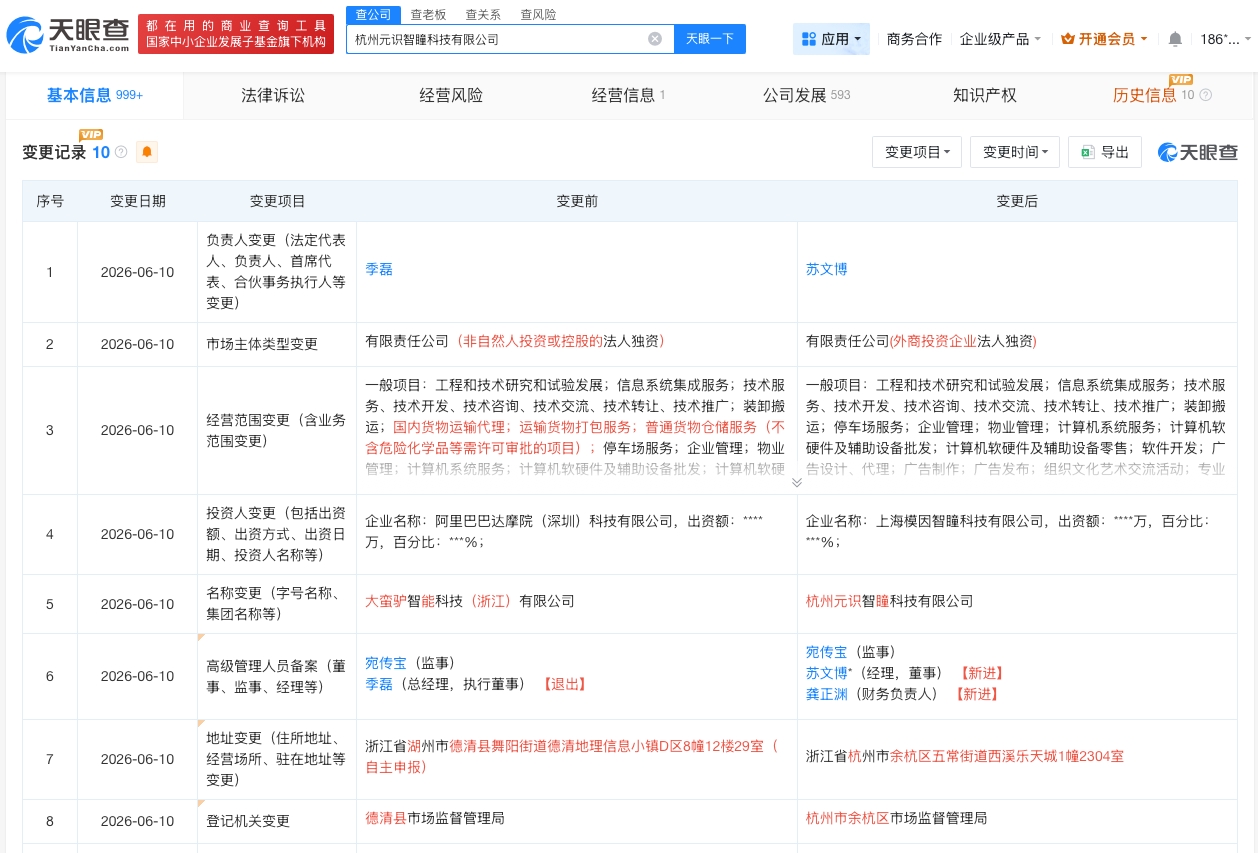Click the 变更项目 column header
The image size is (1258, 853).
point(277,201)
